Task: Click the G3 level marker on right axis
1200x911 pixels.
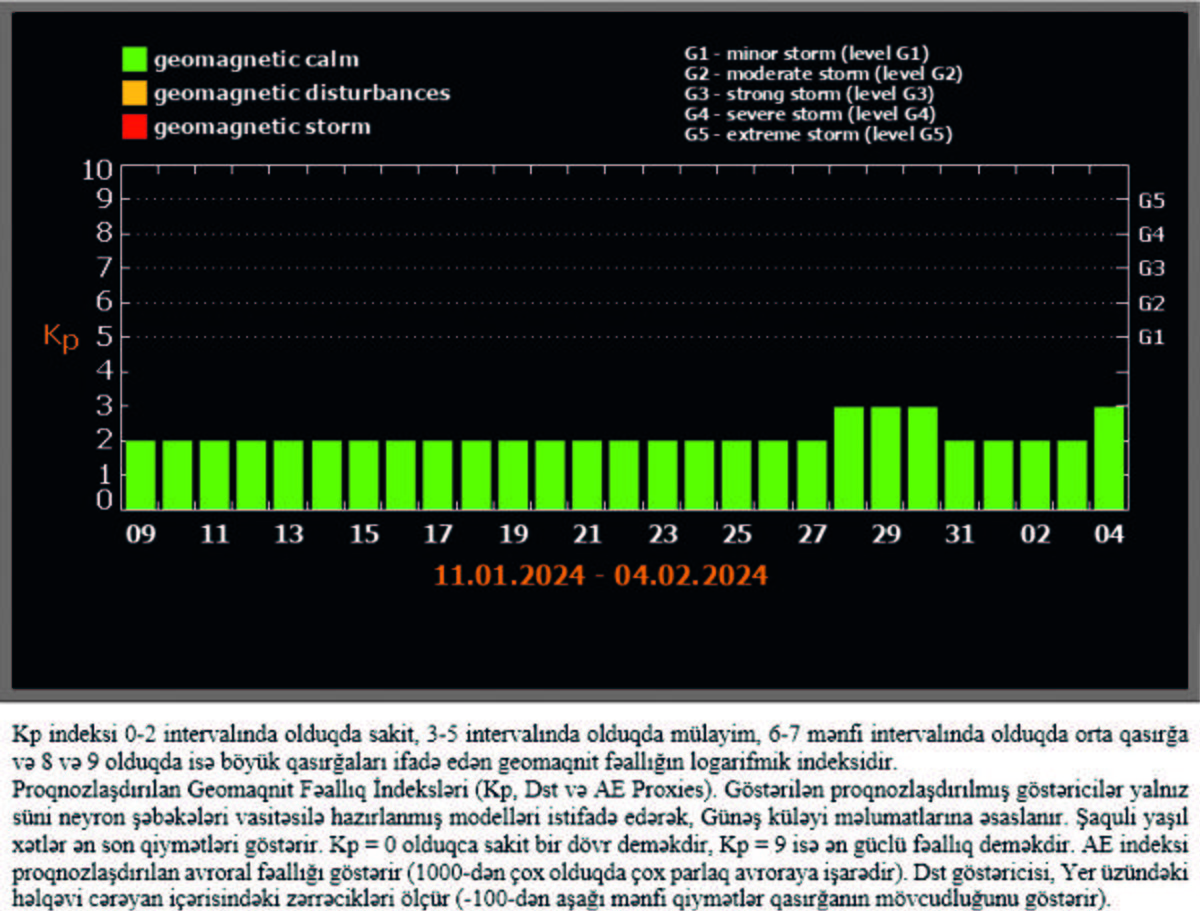Action: click(1152, 269)
